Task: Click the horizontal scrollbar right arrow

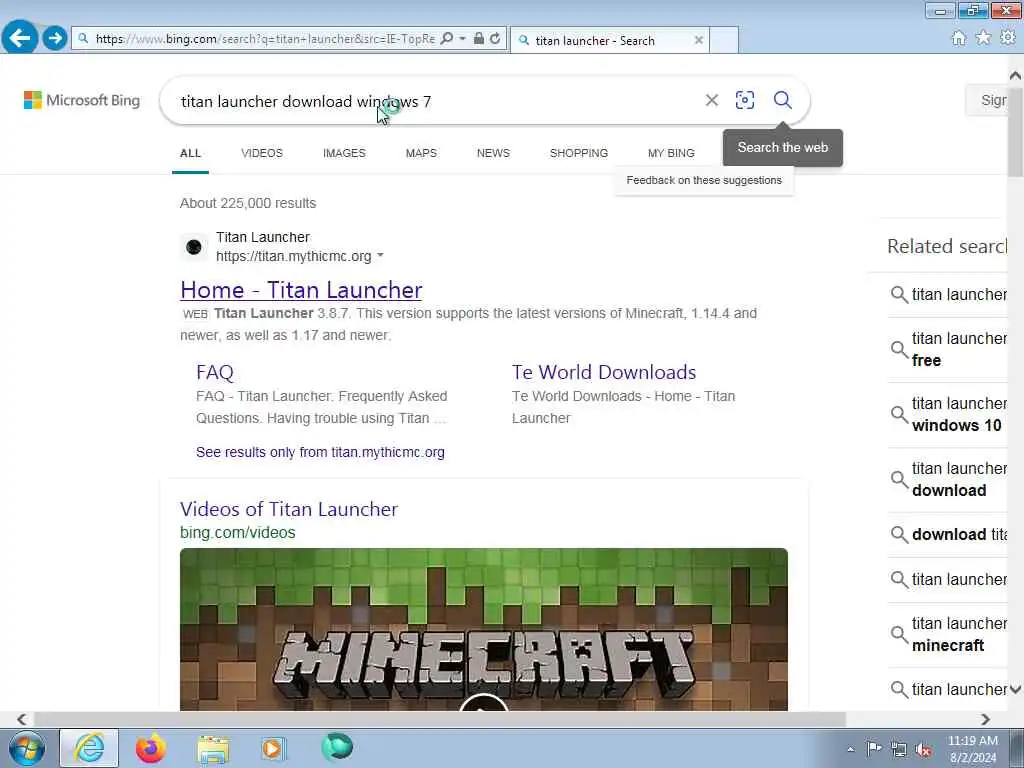Action: [985, 719]
